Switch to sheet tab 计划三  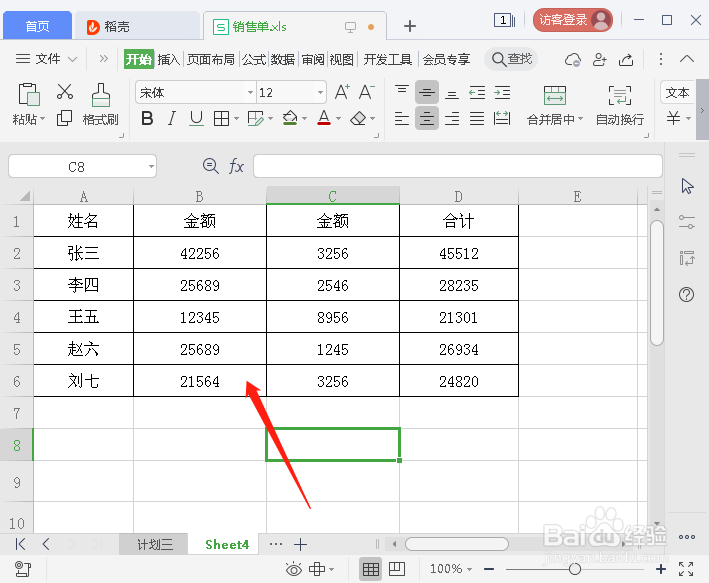click(154, 545)
